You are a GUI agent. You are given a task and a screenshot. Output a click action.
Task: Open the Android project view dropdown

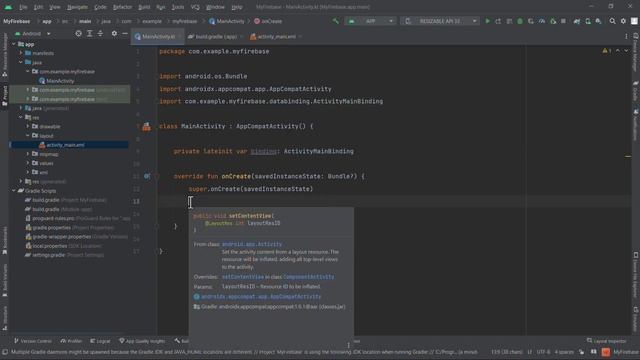[32, 33]
